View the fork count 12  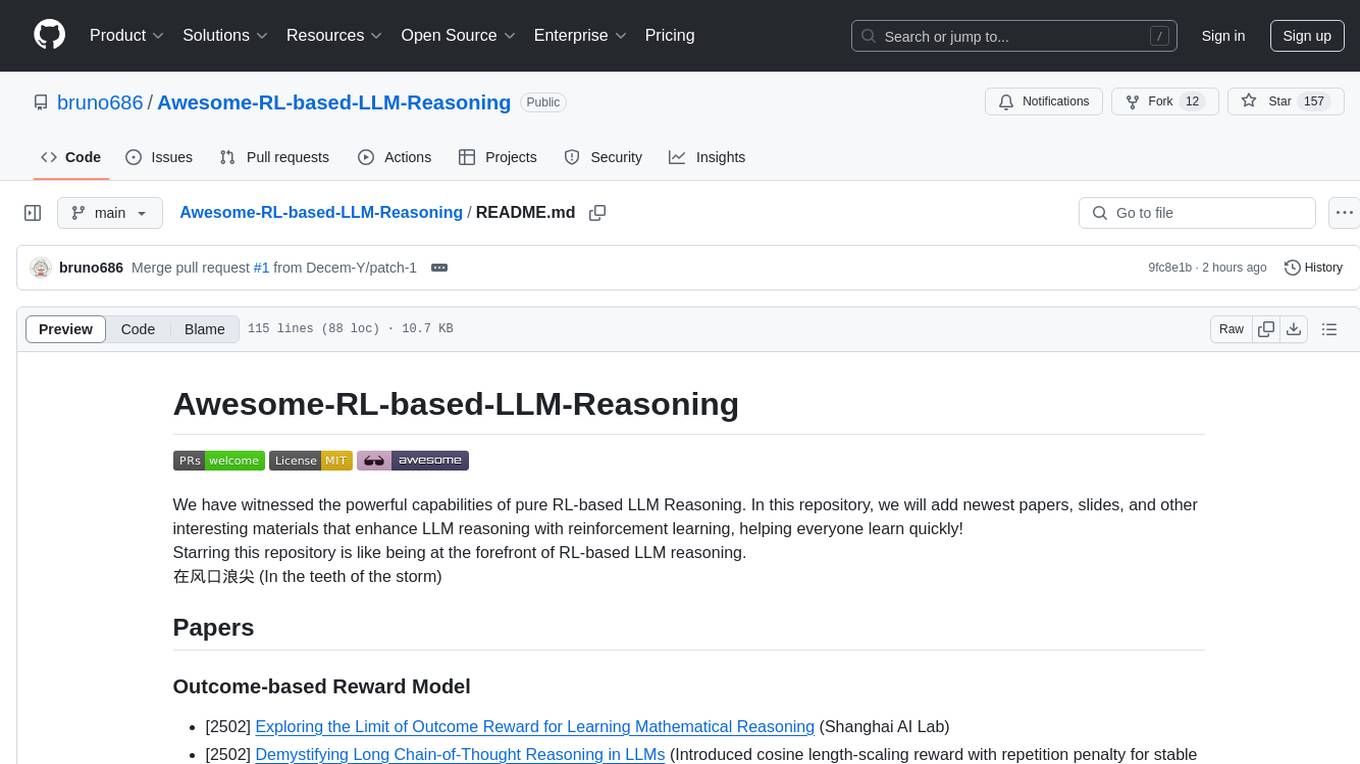(x=1192, y=101)
